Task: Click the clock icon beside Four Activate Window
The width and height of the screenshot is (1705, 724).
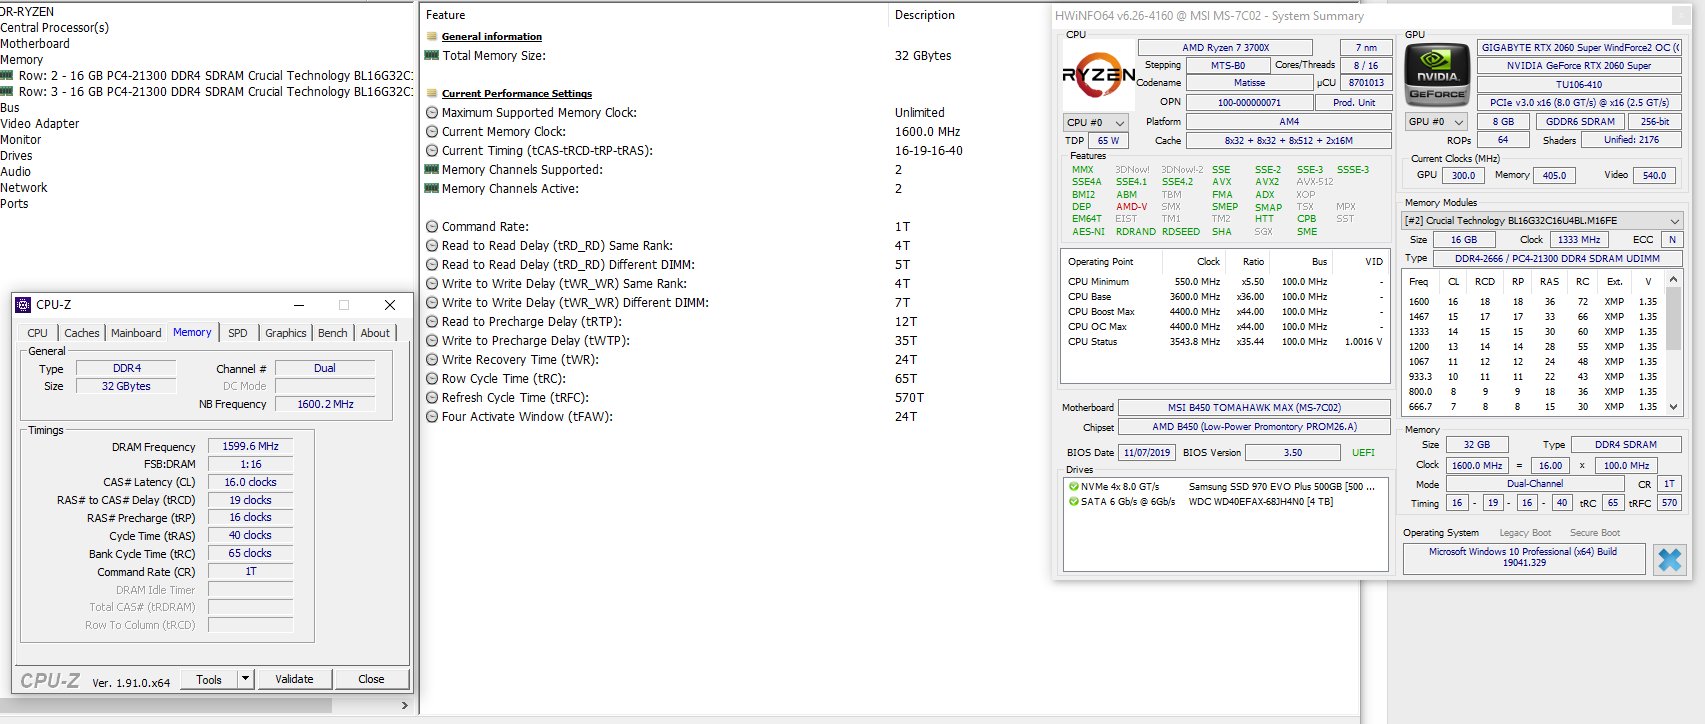Action: click(x=432, y=417)
